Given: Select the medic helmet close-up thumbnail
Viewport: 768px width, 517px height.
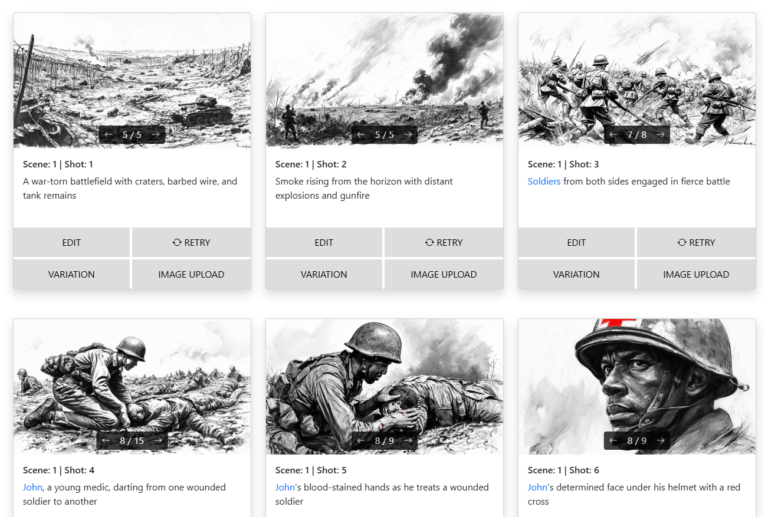Looking at the screenshot, I should (x=637, y=387).
